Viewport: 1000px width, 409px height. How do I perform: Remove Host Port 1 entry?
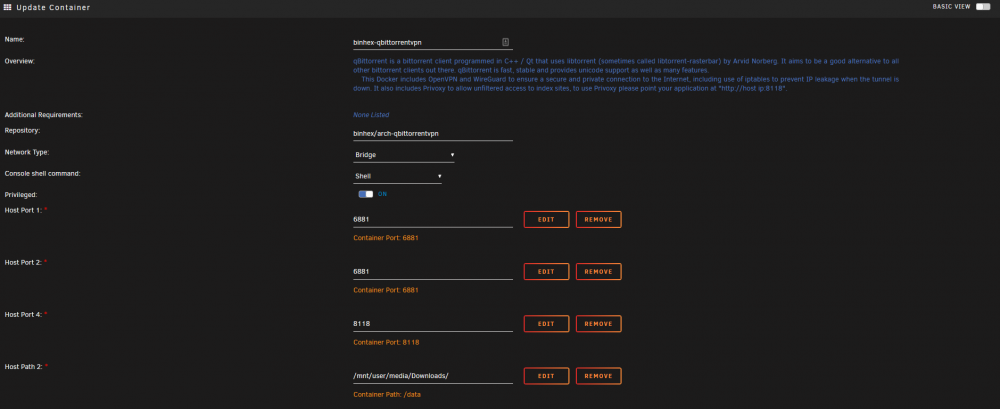pos(598,219)
